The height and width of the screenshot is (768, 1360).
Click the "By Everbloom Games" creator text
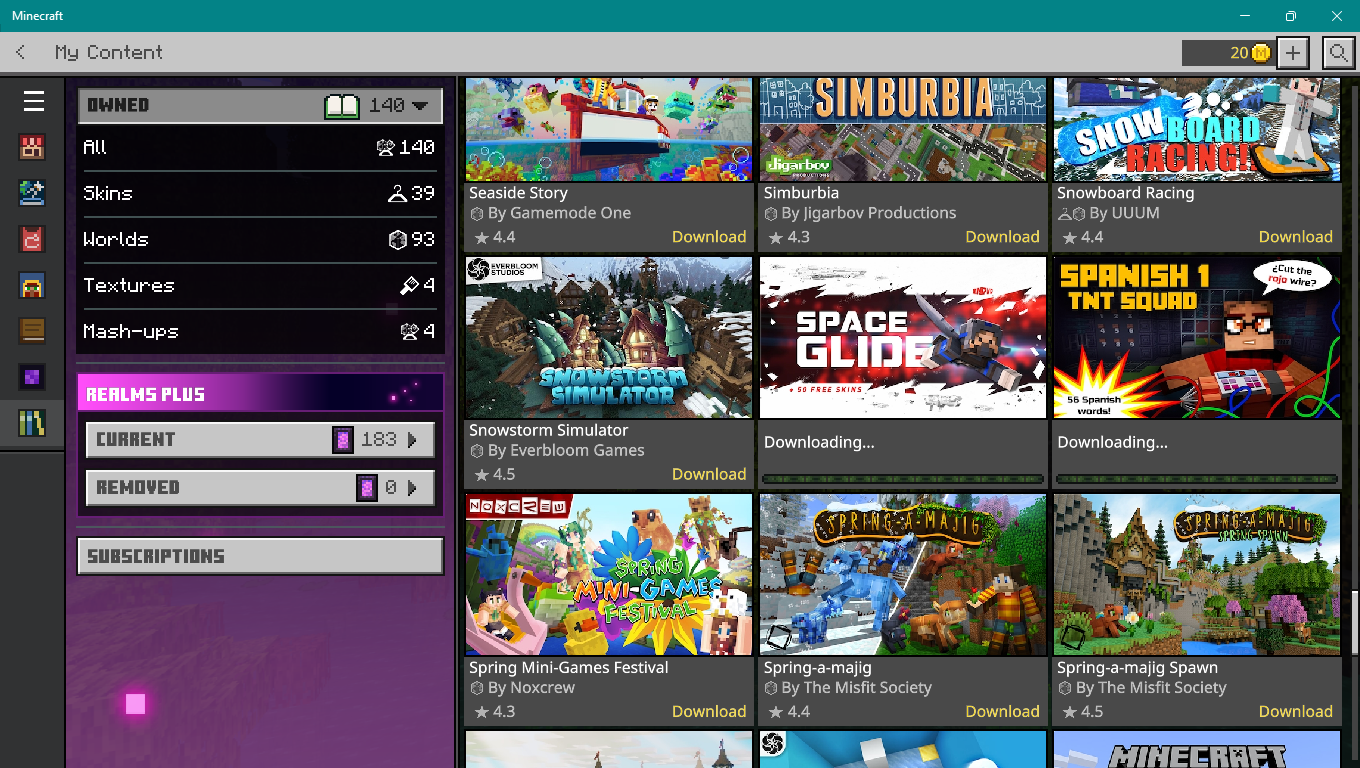[x=566, y=451]
